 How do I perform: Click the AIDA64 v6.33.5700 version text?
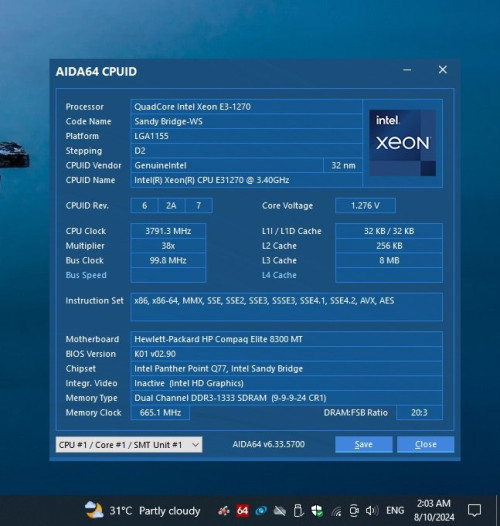(x=268, y=444)
